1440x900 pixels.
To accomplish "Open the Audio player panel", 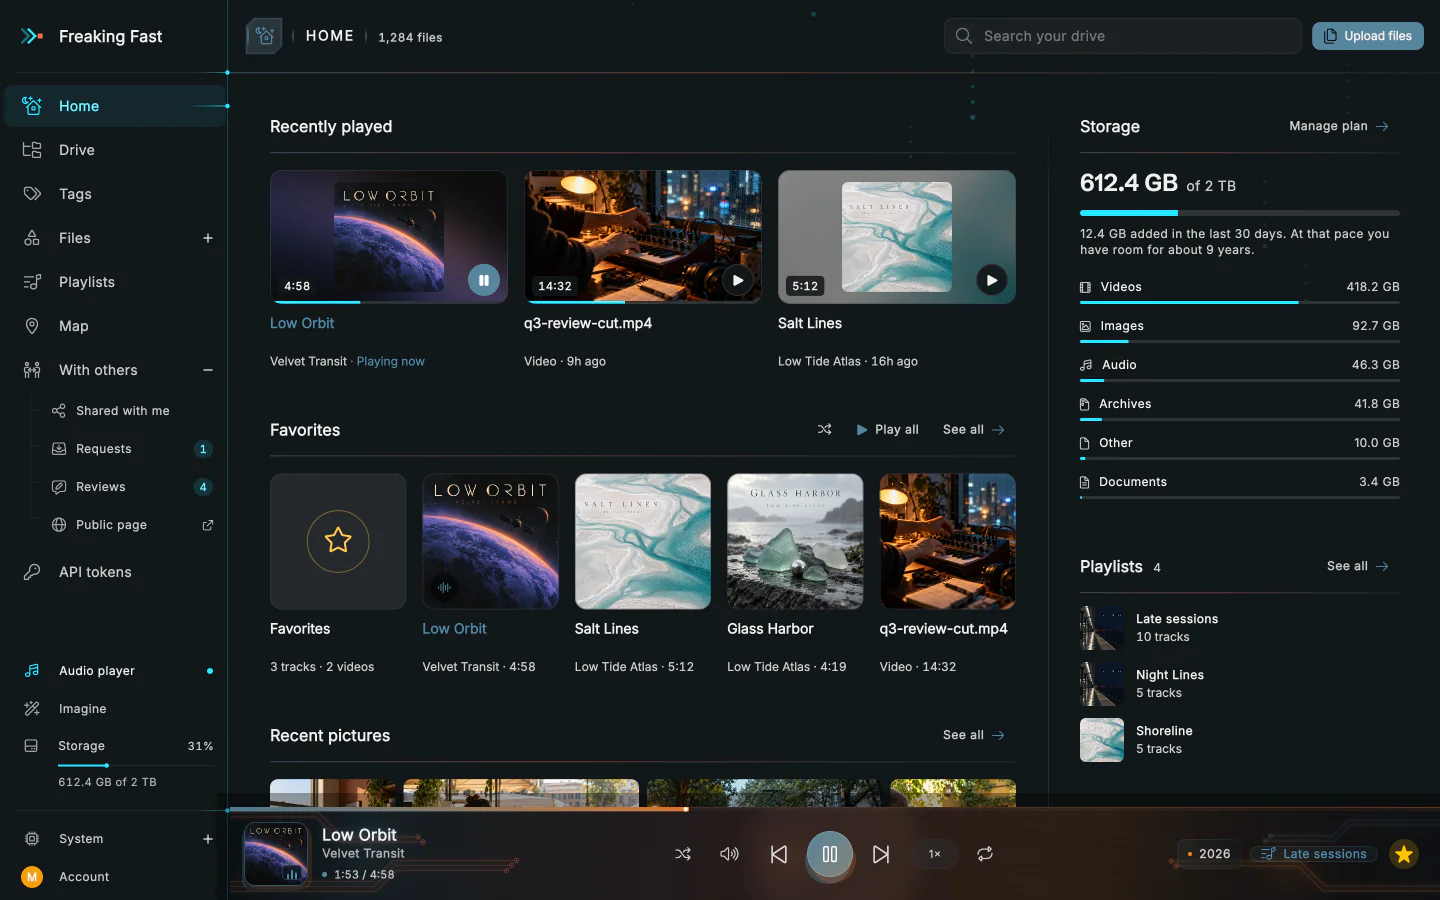I will (x=115, y=671).
